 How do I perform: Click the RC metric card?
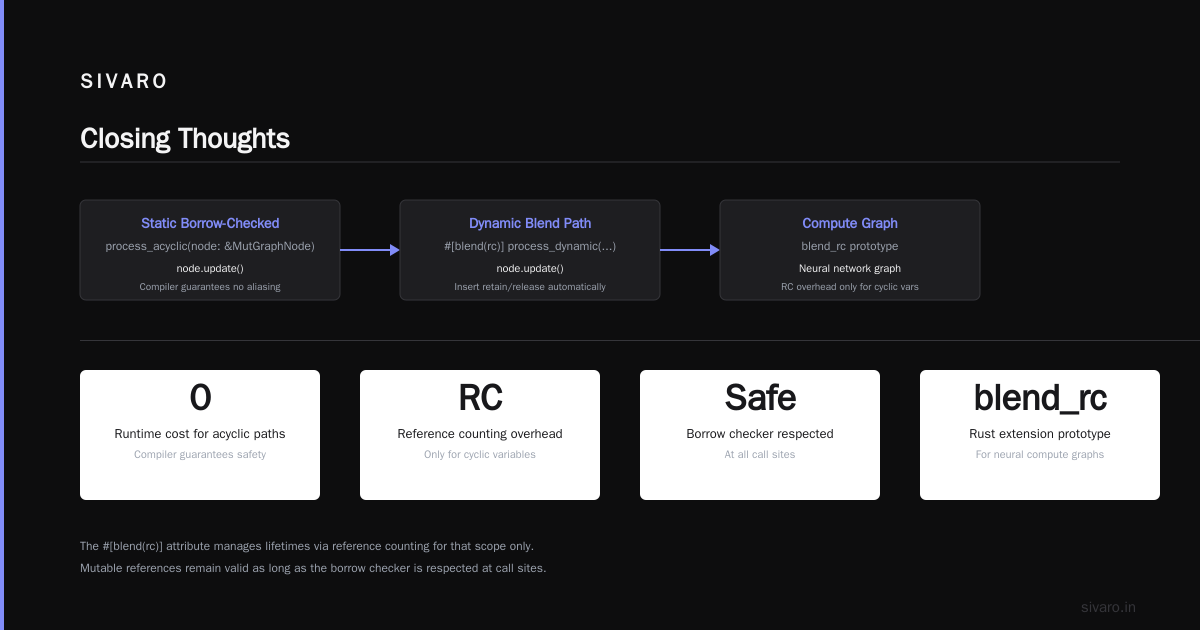[x=480, y=435]
